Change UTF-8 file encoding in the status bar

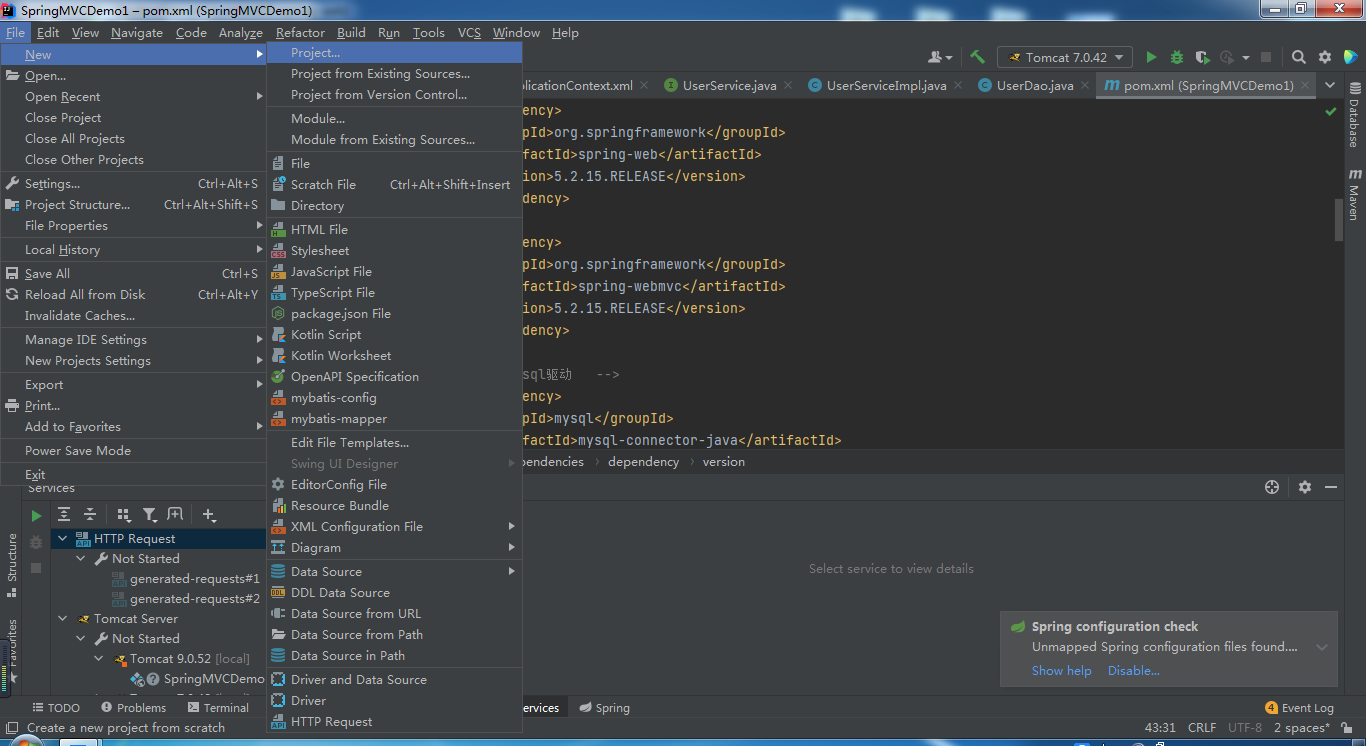click(1245, 727)
